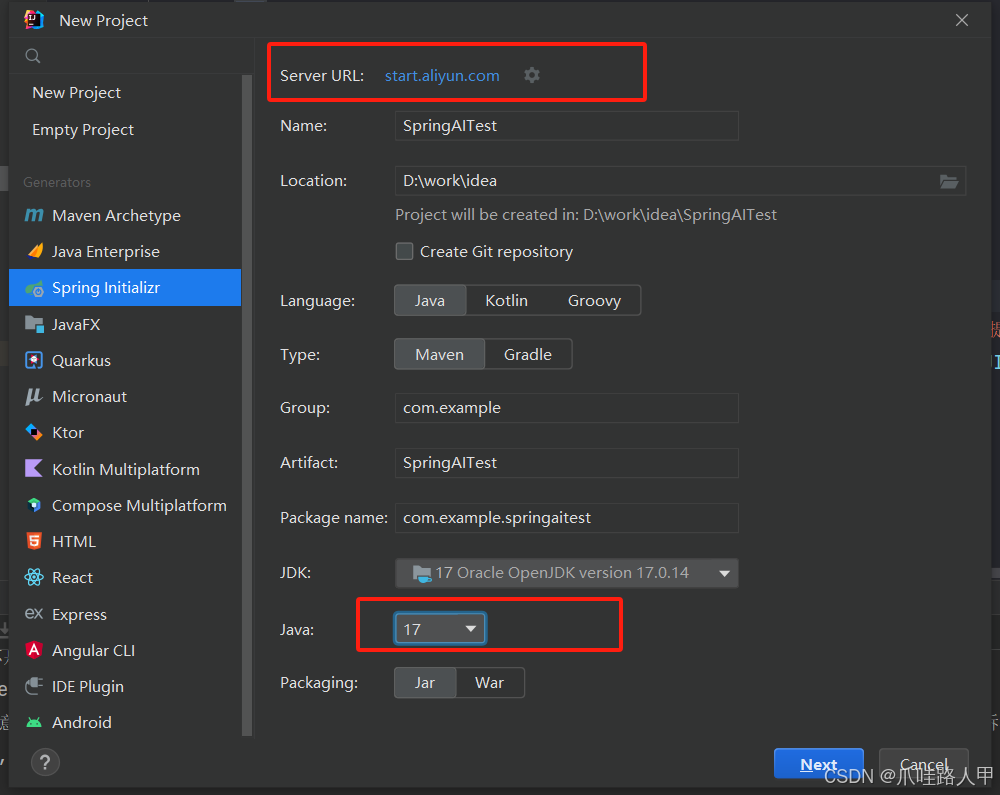This screenshot has height=795, width=1000.
Task: Open the JDK dropdown list
Action: (x=566, y=573)
